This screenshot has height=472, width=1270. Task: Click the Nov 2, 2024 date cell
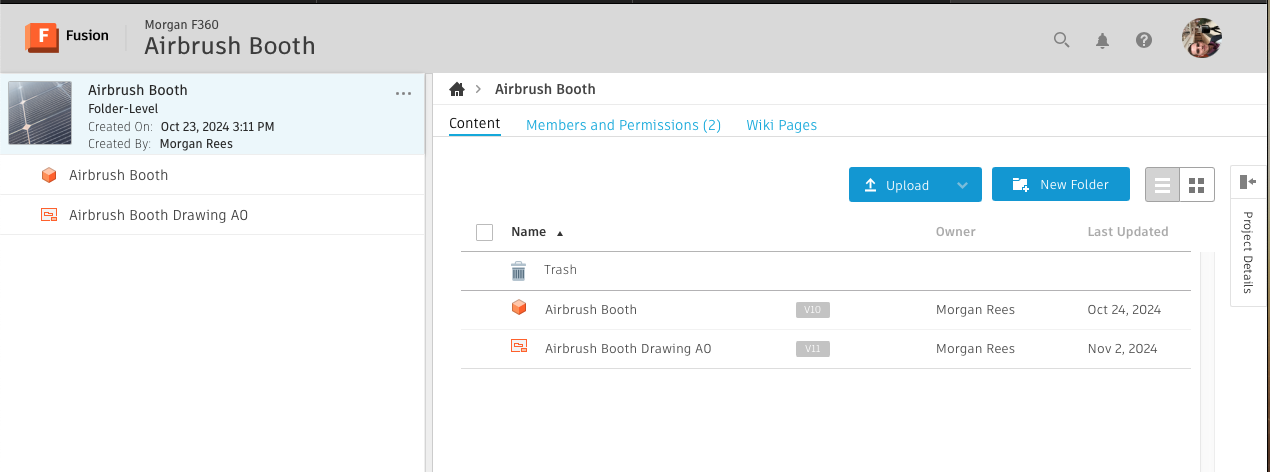pyautogui.click(x=1122, y=349)
